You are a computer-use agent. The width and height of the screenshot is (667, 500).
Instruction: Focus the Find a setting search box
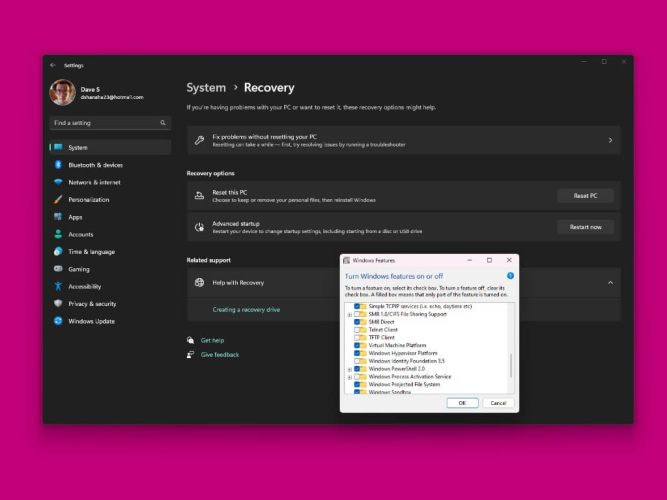point(110,123)
